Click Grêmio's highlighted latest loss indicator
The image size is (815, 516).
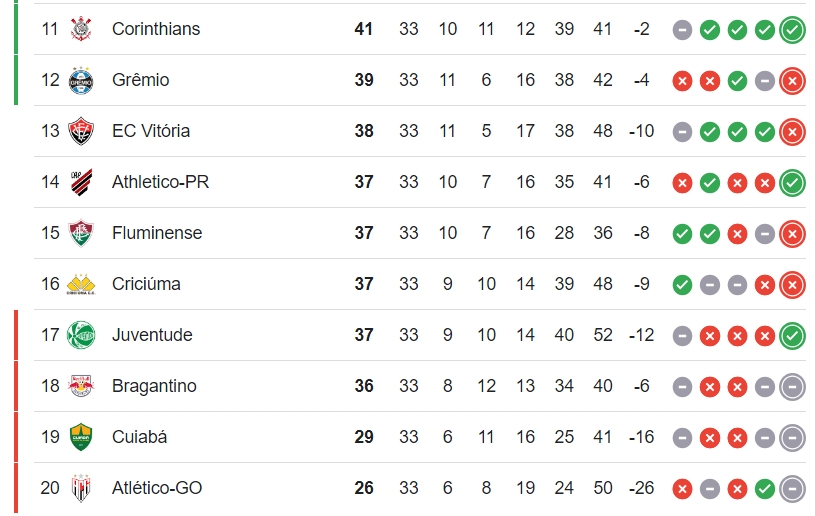(x=792, y=81)
